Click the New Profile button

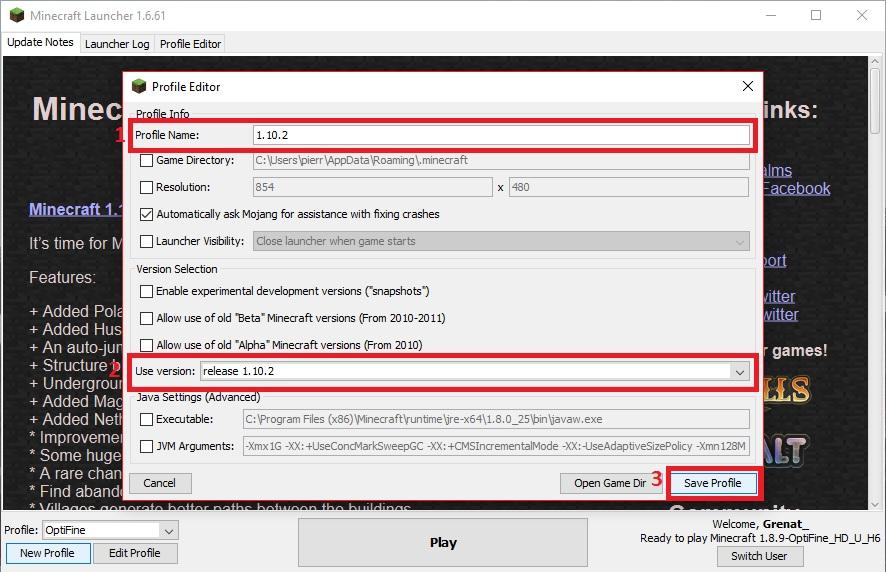47,553
